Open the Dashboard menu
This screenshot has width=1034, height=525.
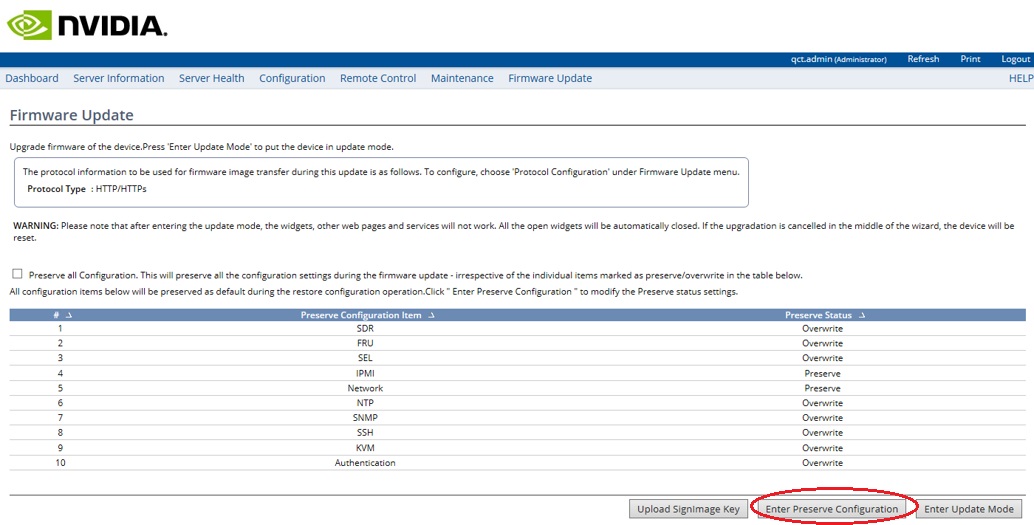click(32, 78)
